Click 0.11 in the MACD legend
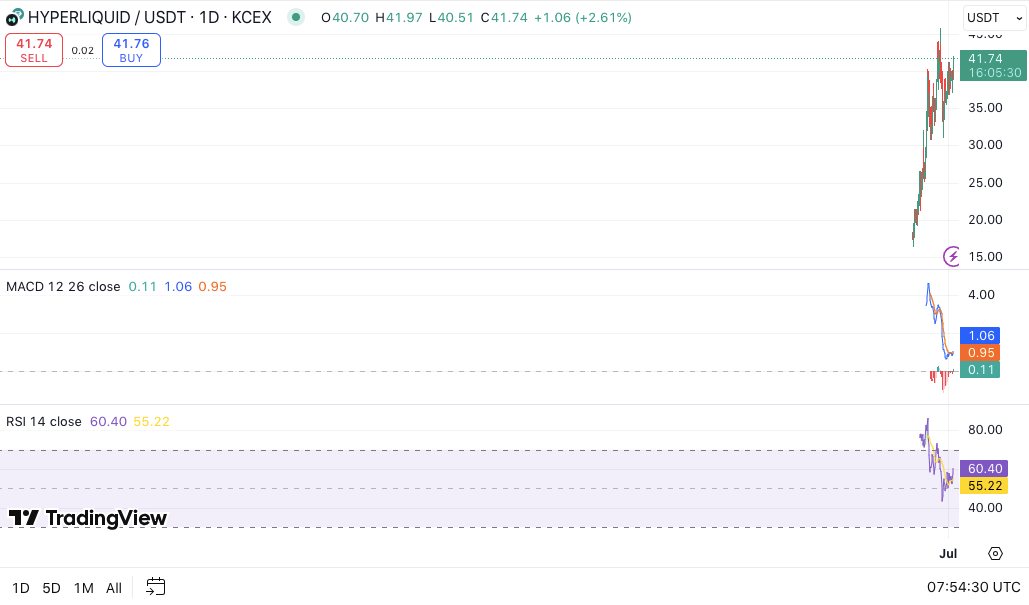The height and width of the screenshot is (605, 1029). [142, 287]
